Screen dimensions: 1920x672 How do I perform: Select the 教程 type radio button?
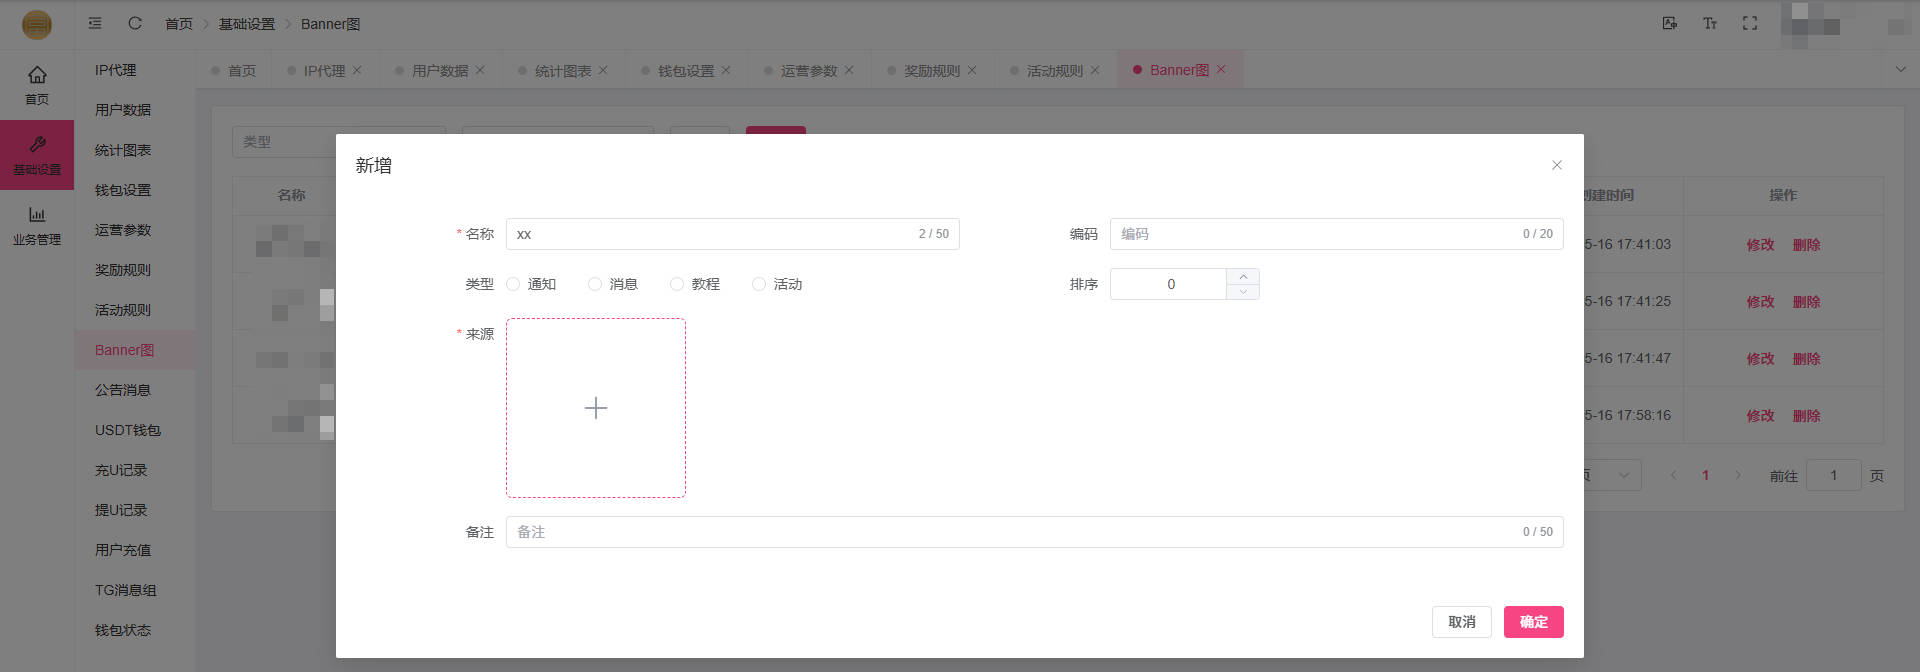pos(677,284)
